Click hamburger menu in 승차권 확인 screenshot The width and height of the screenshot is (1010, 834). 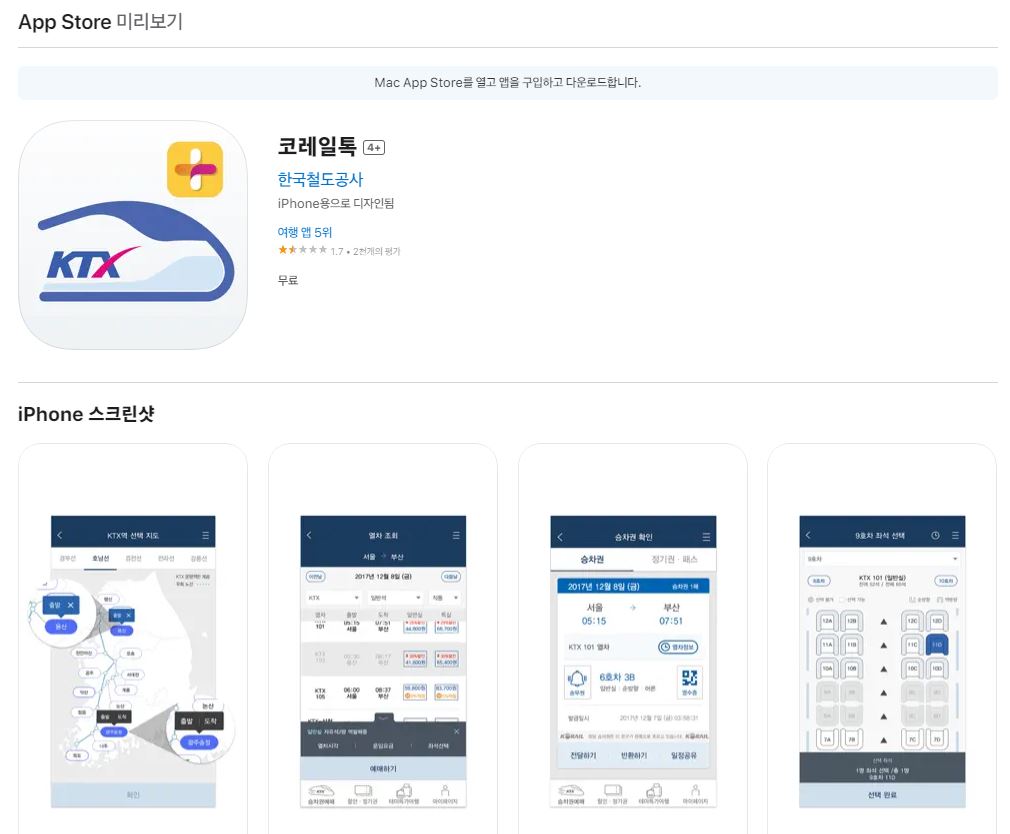point(706,537)
